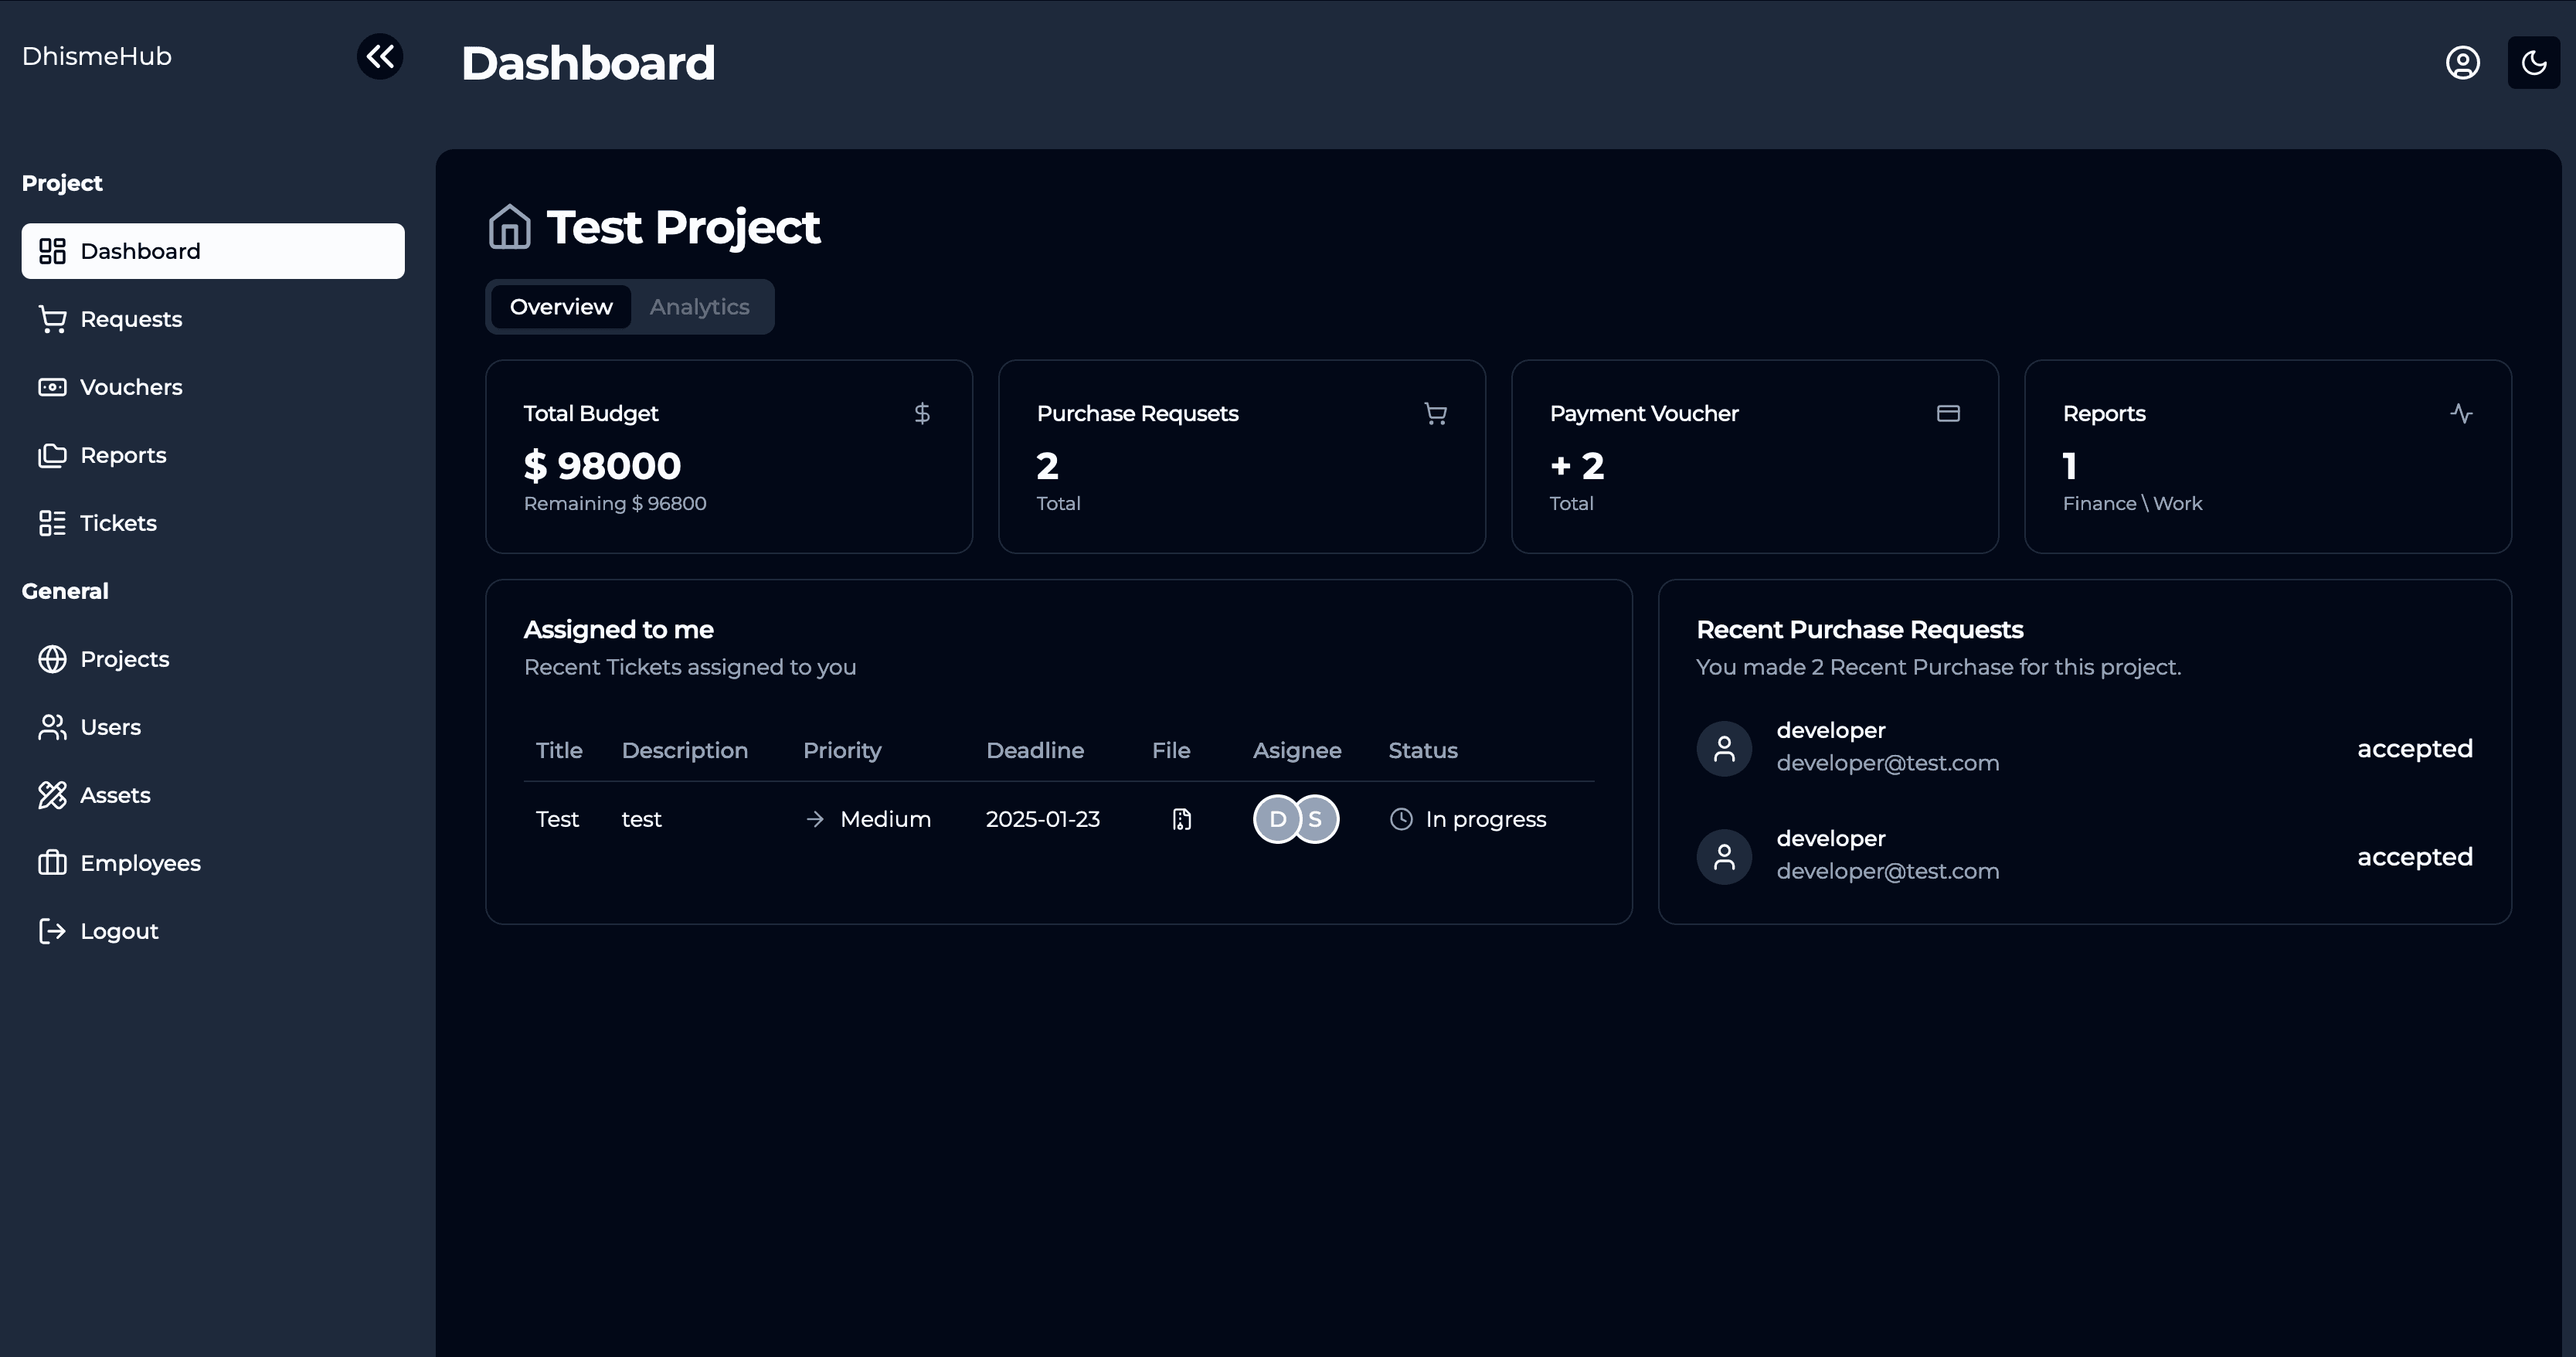This screenshot has width=2576, height=1357.
Task: Click the Deadline column header
Action: (x=1035, y=750)
